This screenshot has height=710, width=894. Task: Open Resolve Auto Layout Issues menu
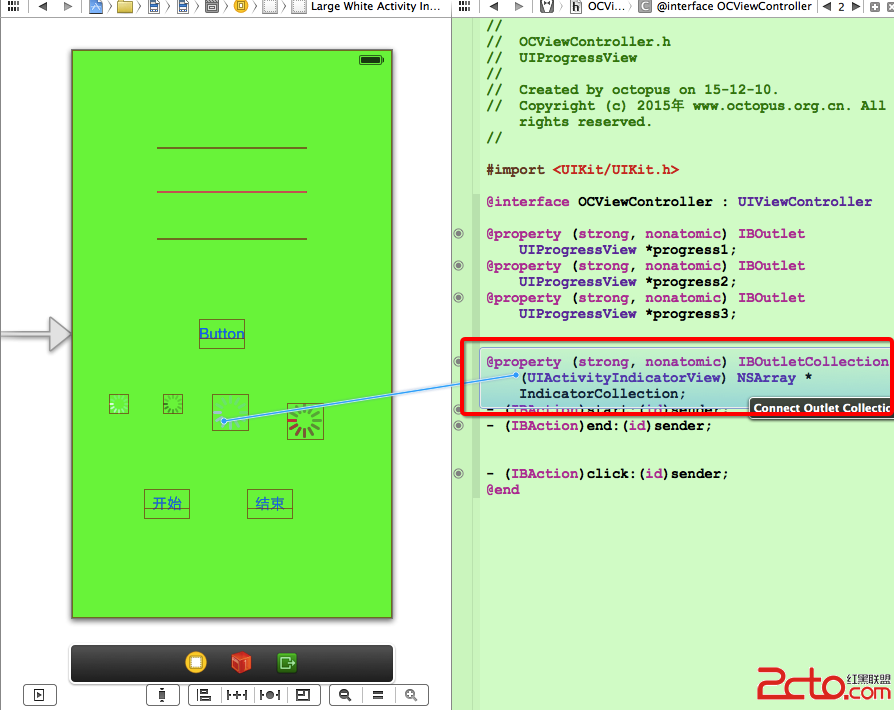(x=269, y=695)
